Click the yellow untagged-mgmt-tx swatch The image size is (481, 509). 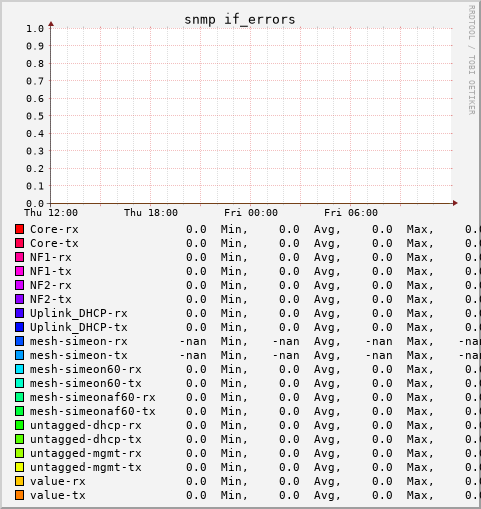click(19, 467)
